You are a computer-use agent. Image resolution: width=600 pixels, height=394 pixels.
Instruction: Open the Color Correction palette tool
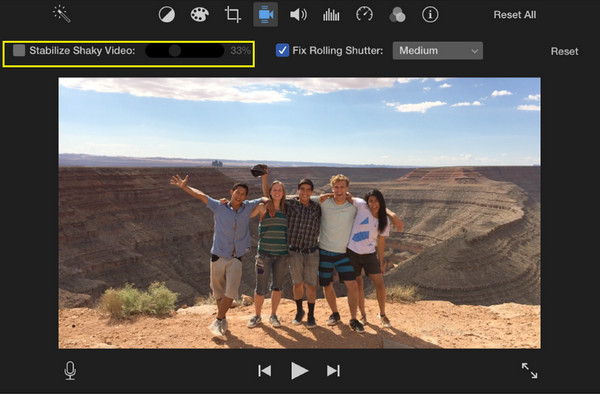pyautogui.click(x=199, y=15)
